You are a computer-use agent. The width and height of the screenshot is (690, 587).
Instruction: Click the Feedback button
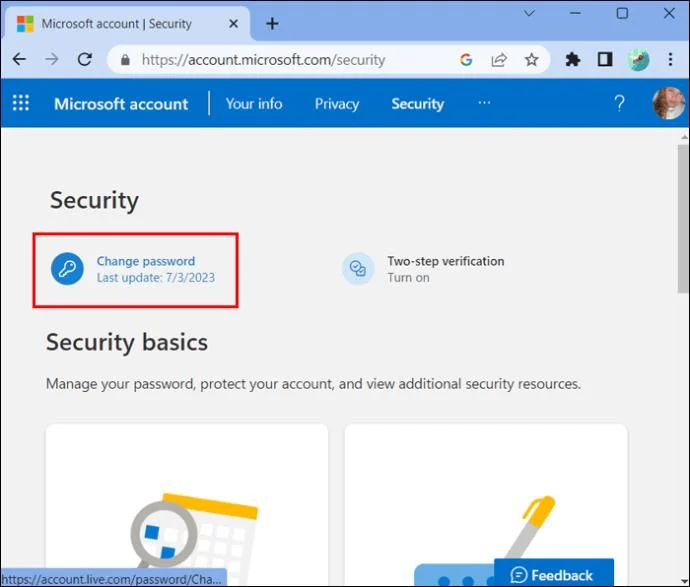click(x=554, y=572)
